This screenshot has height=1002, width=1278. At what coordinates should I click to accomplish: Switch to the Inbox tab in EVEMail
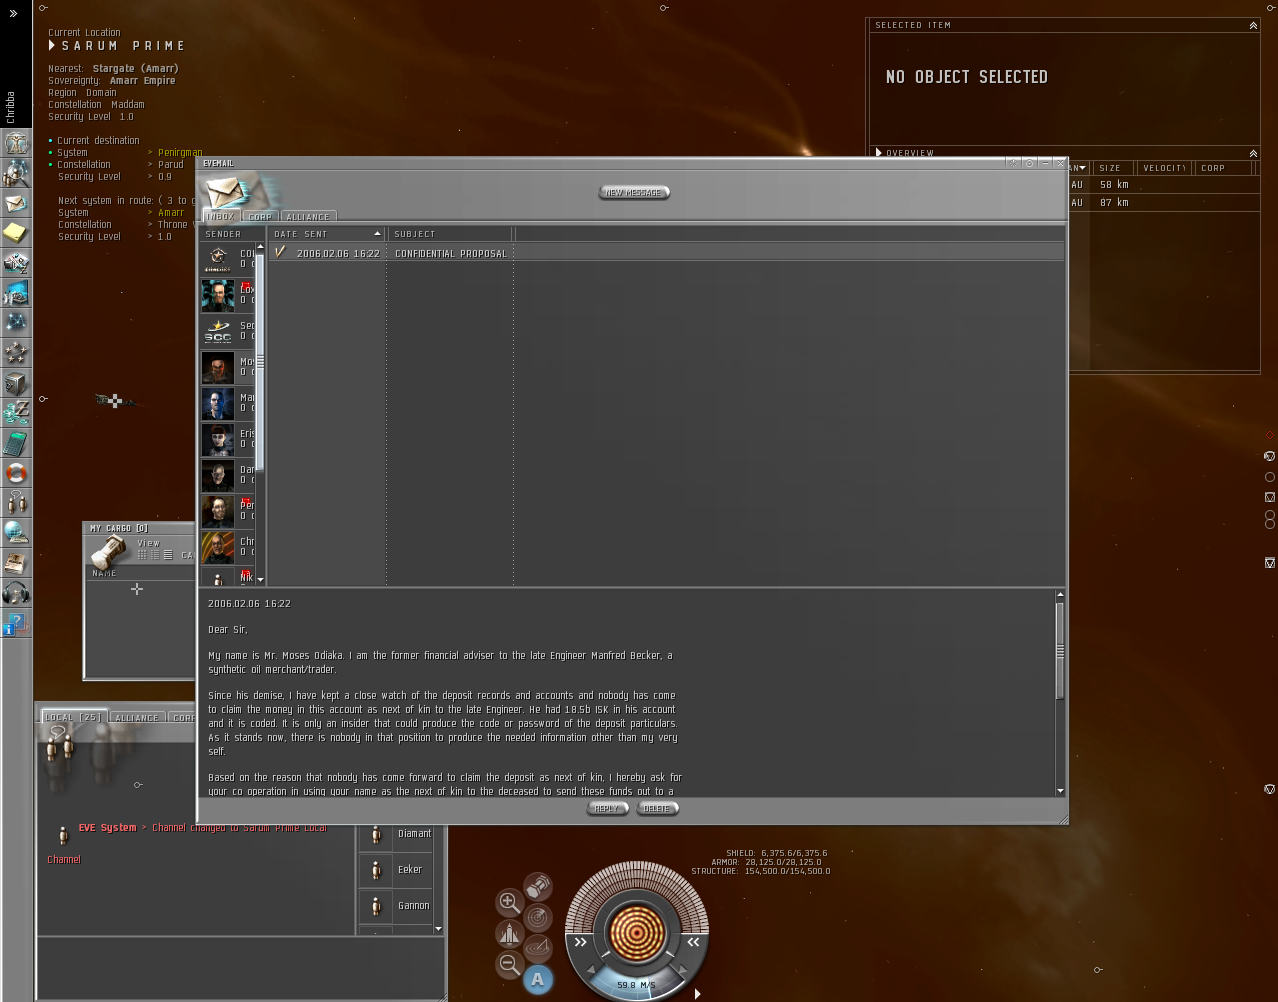(x=221, y=216)
